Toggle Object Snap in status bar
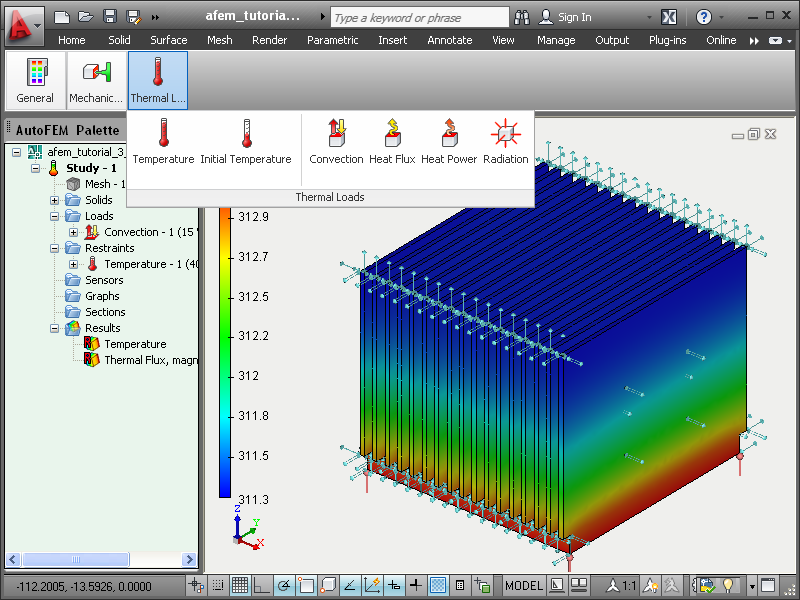 (306, 585)
